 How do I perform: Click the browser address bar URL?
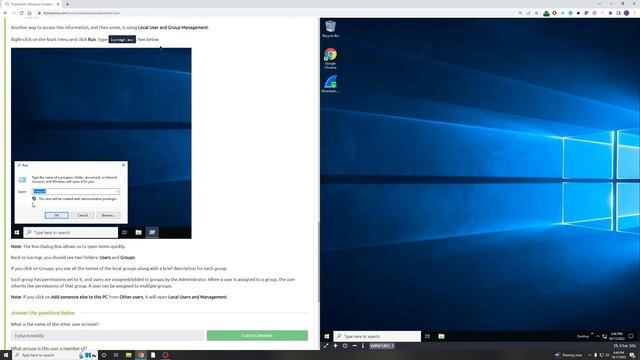point(82,13)
